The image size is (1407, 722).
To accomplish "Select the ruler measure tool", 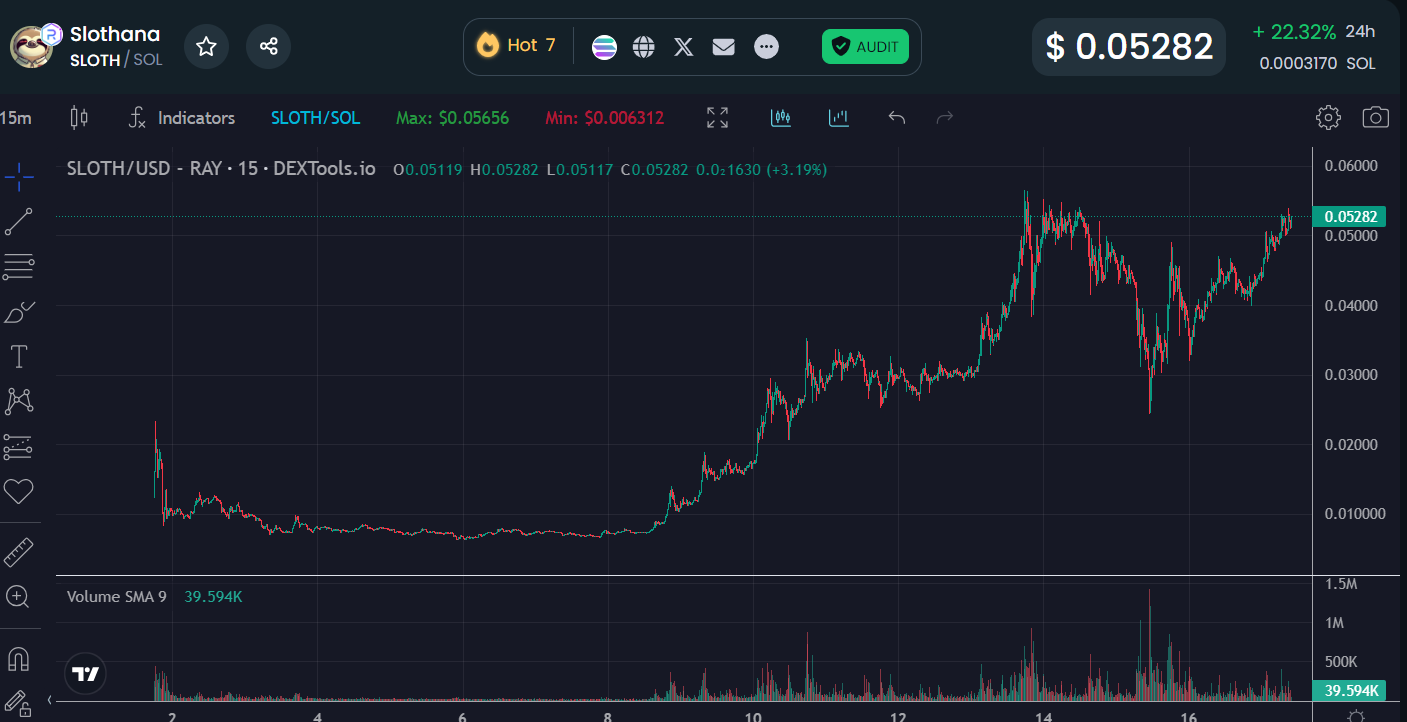I will tap(19, 552).
